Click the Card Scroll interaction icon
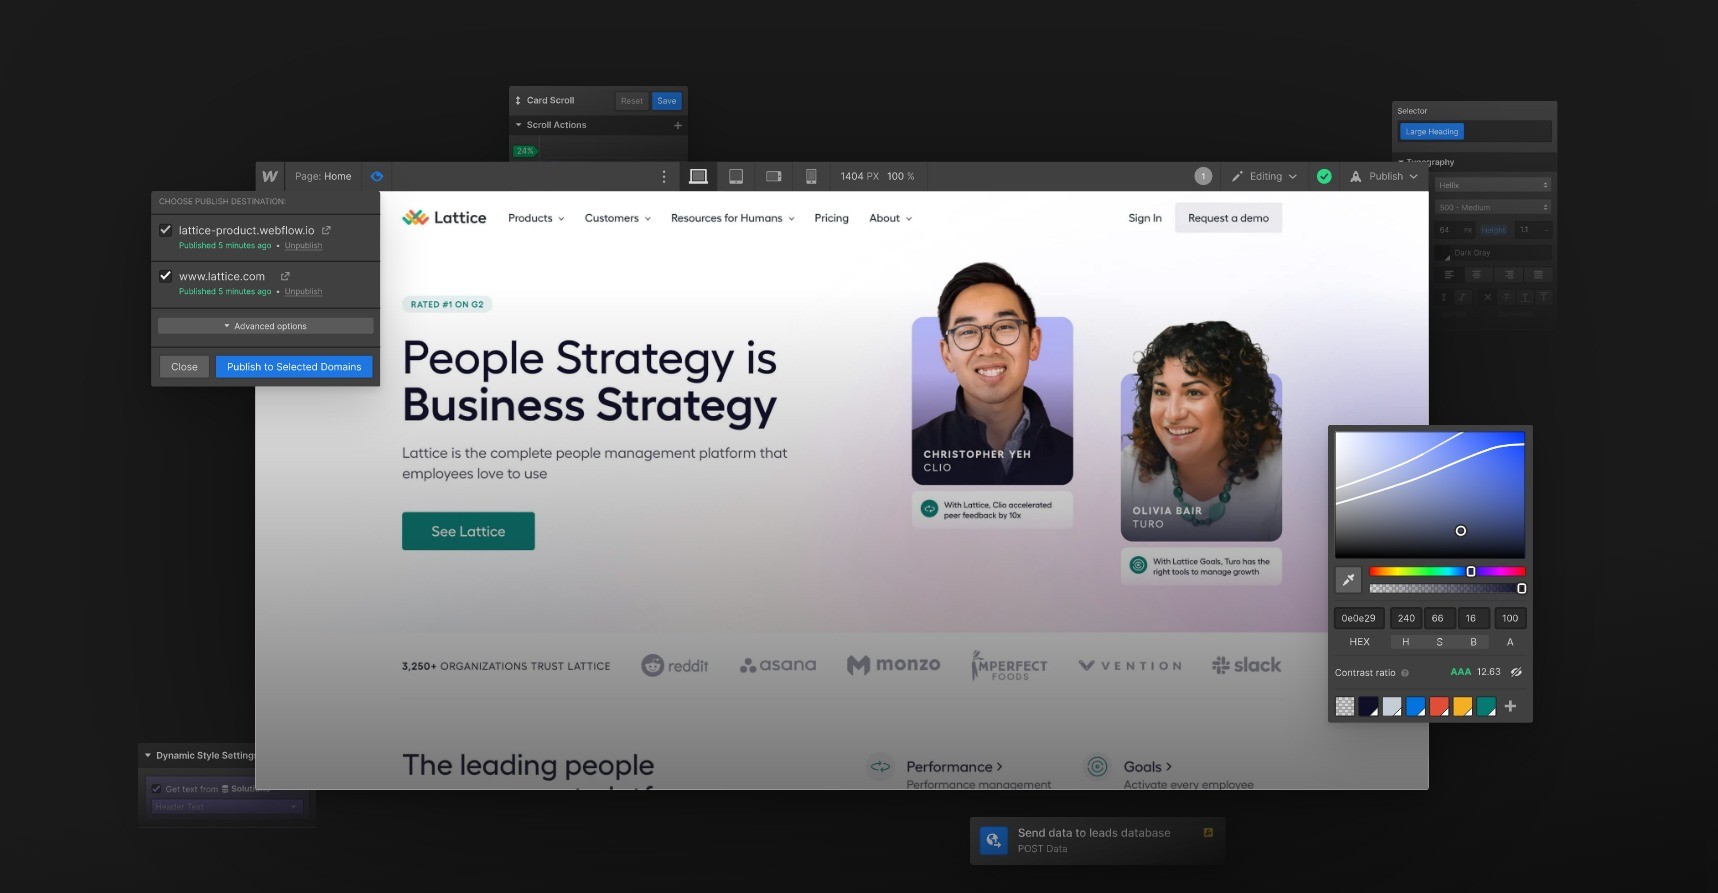Screen dimensions: 1718x893 pyautogui.click(x=518, y=100)
